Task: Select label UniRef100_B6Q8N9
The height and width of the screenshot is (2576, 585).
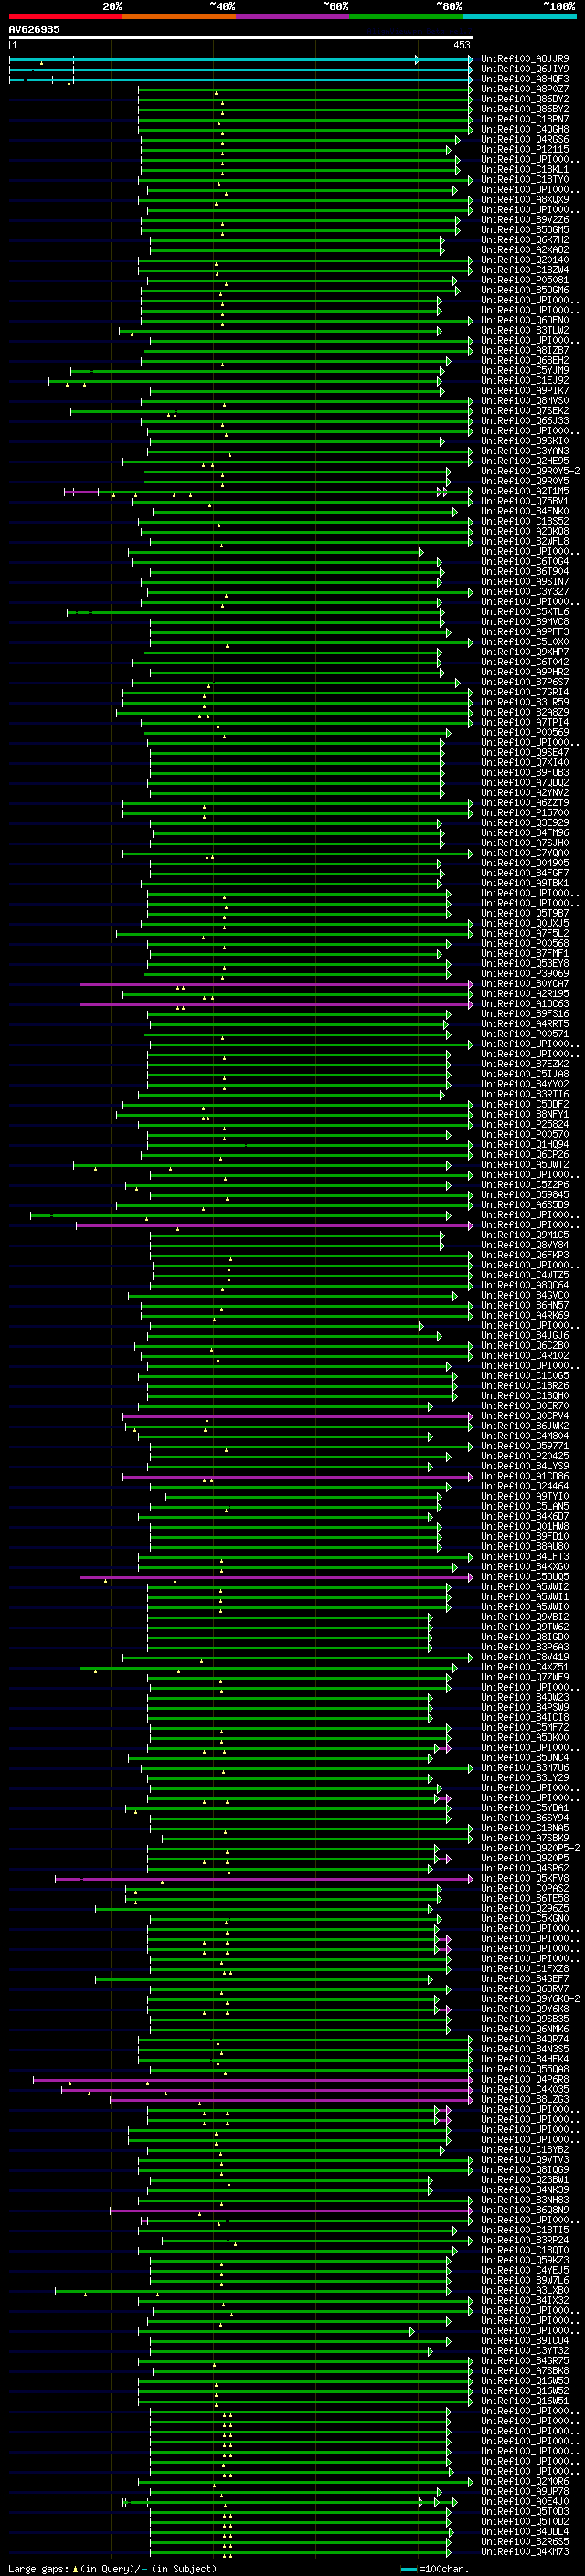Action: [525, 2210]
